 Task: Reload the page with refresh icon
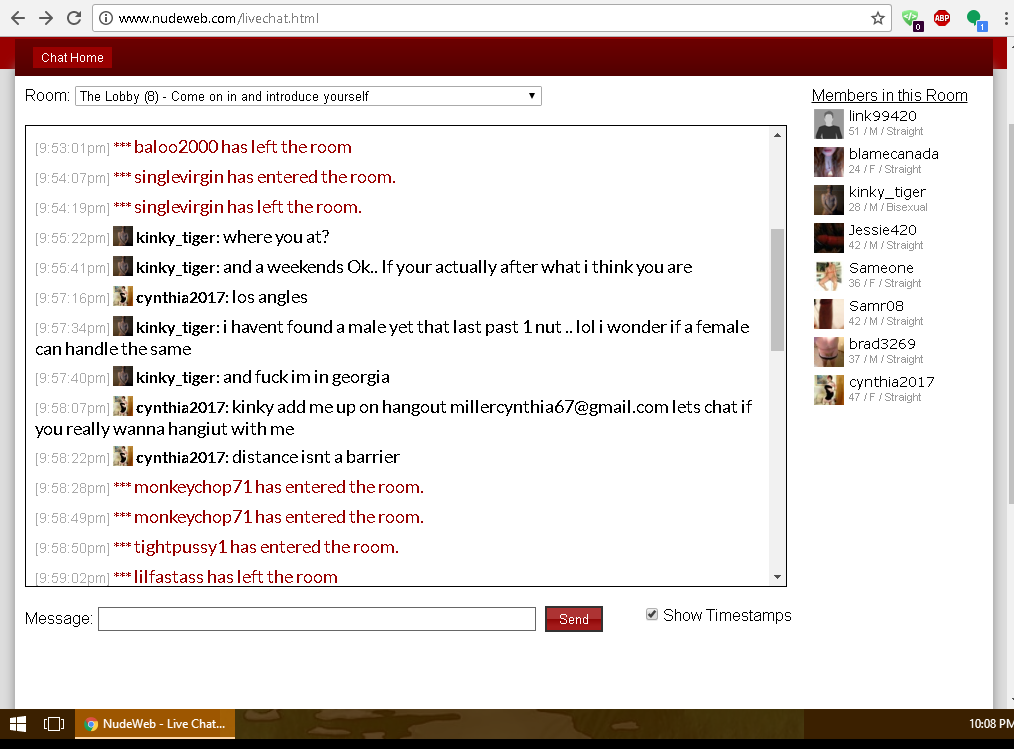[74, 18]
